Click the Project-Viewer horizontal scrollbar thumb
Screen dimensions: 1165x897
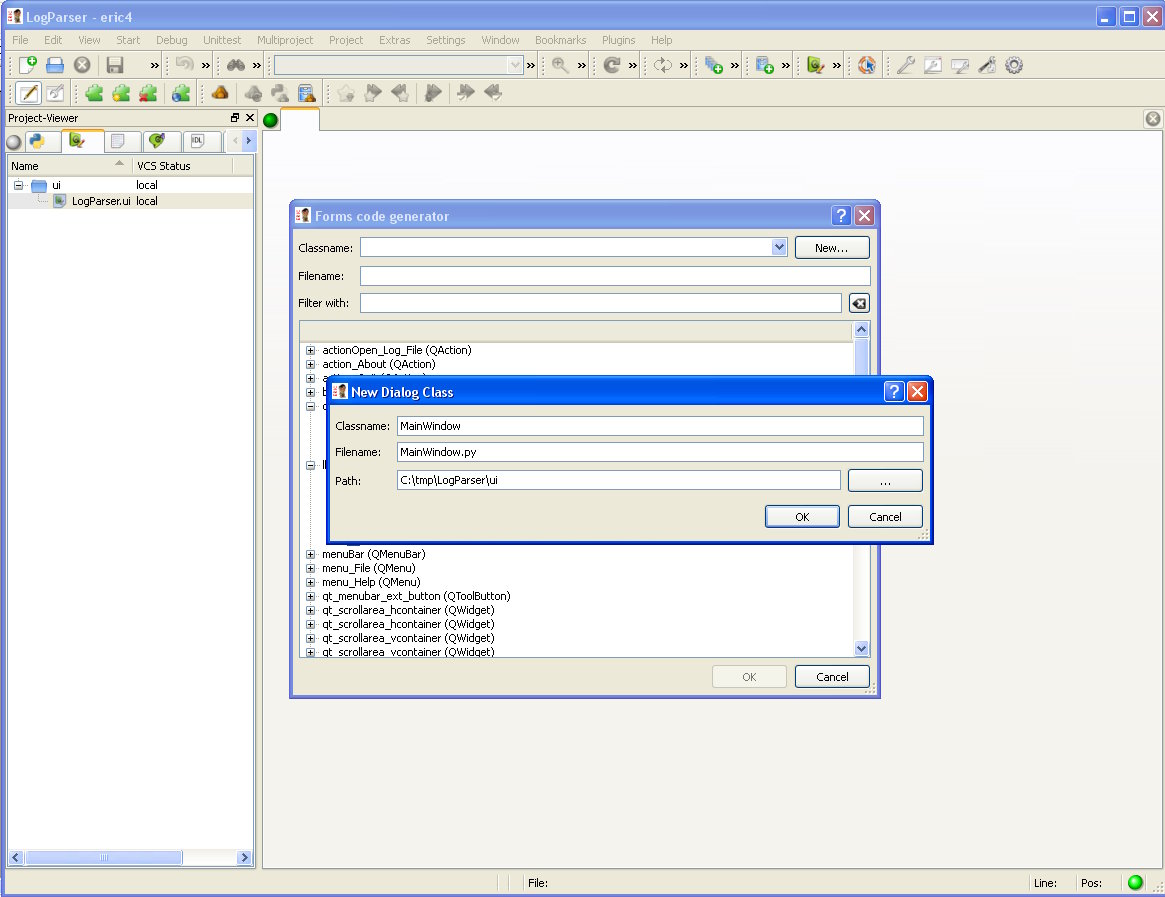click(x=103, y=858)
